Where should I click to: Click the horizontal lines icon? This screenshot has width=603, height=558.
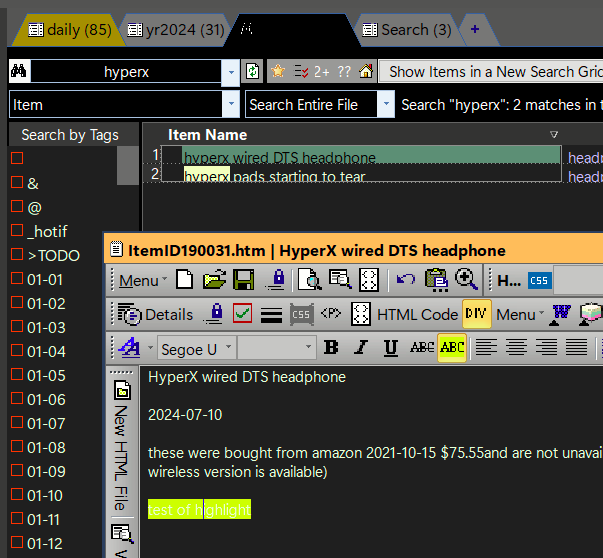click(x=272, y=315)
